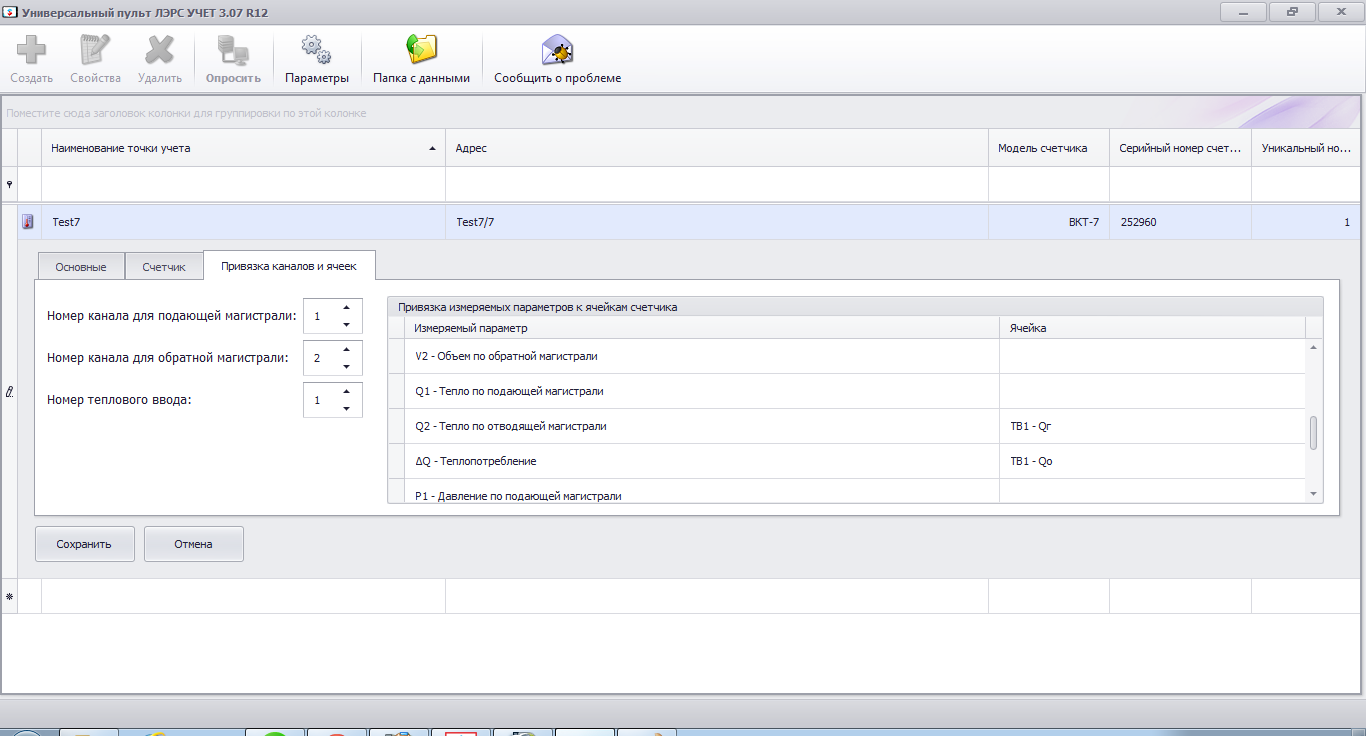Click the Модель счетчика column header

(x=1048, y=148)
